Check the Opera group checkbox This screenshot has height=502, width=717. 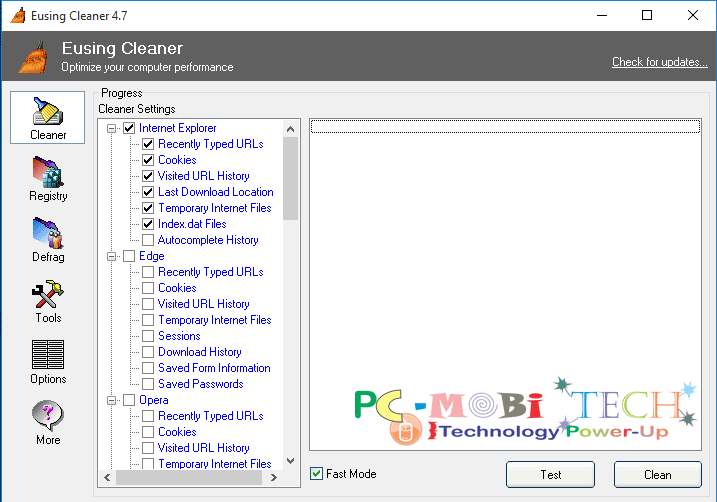[129, 400]
